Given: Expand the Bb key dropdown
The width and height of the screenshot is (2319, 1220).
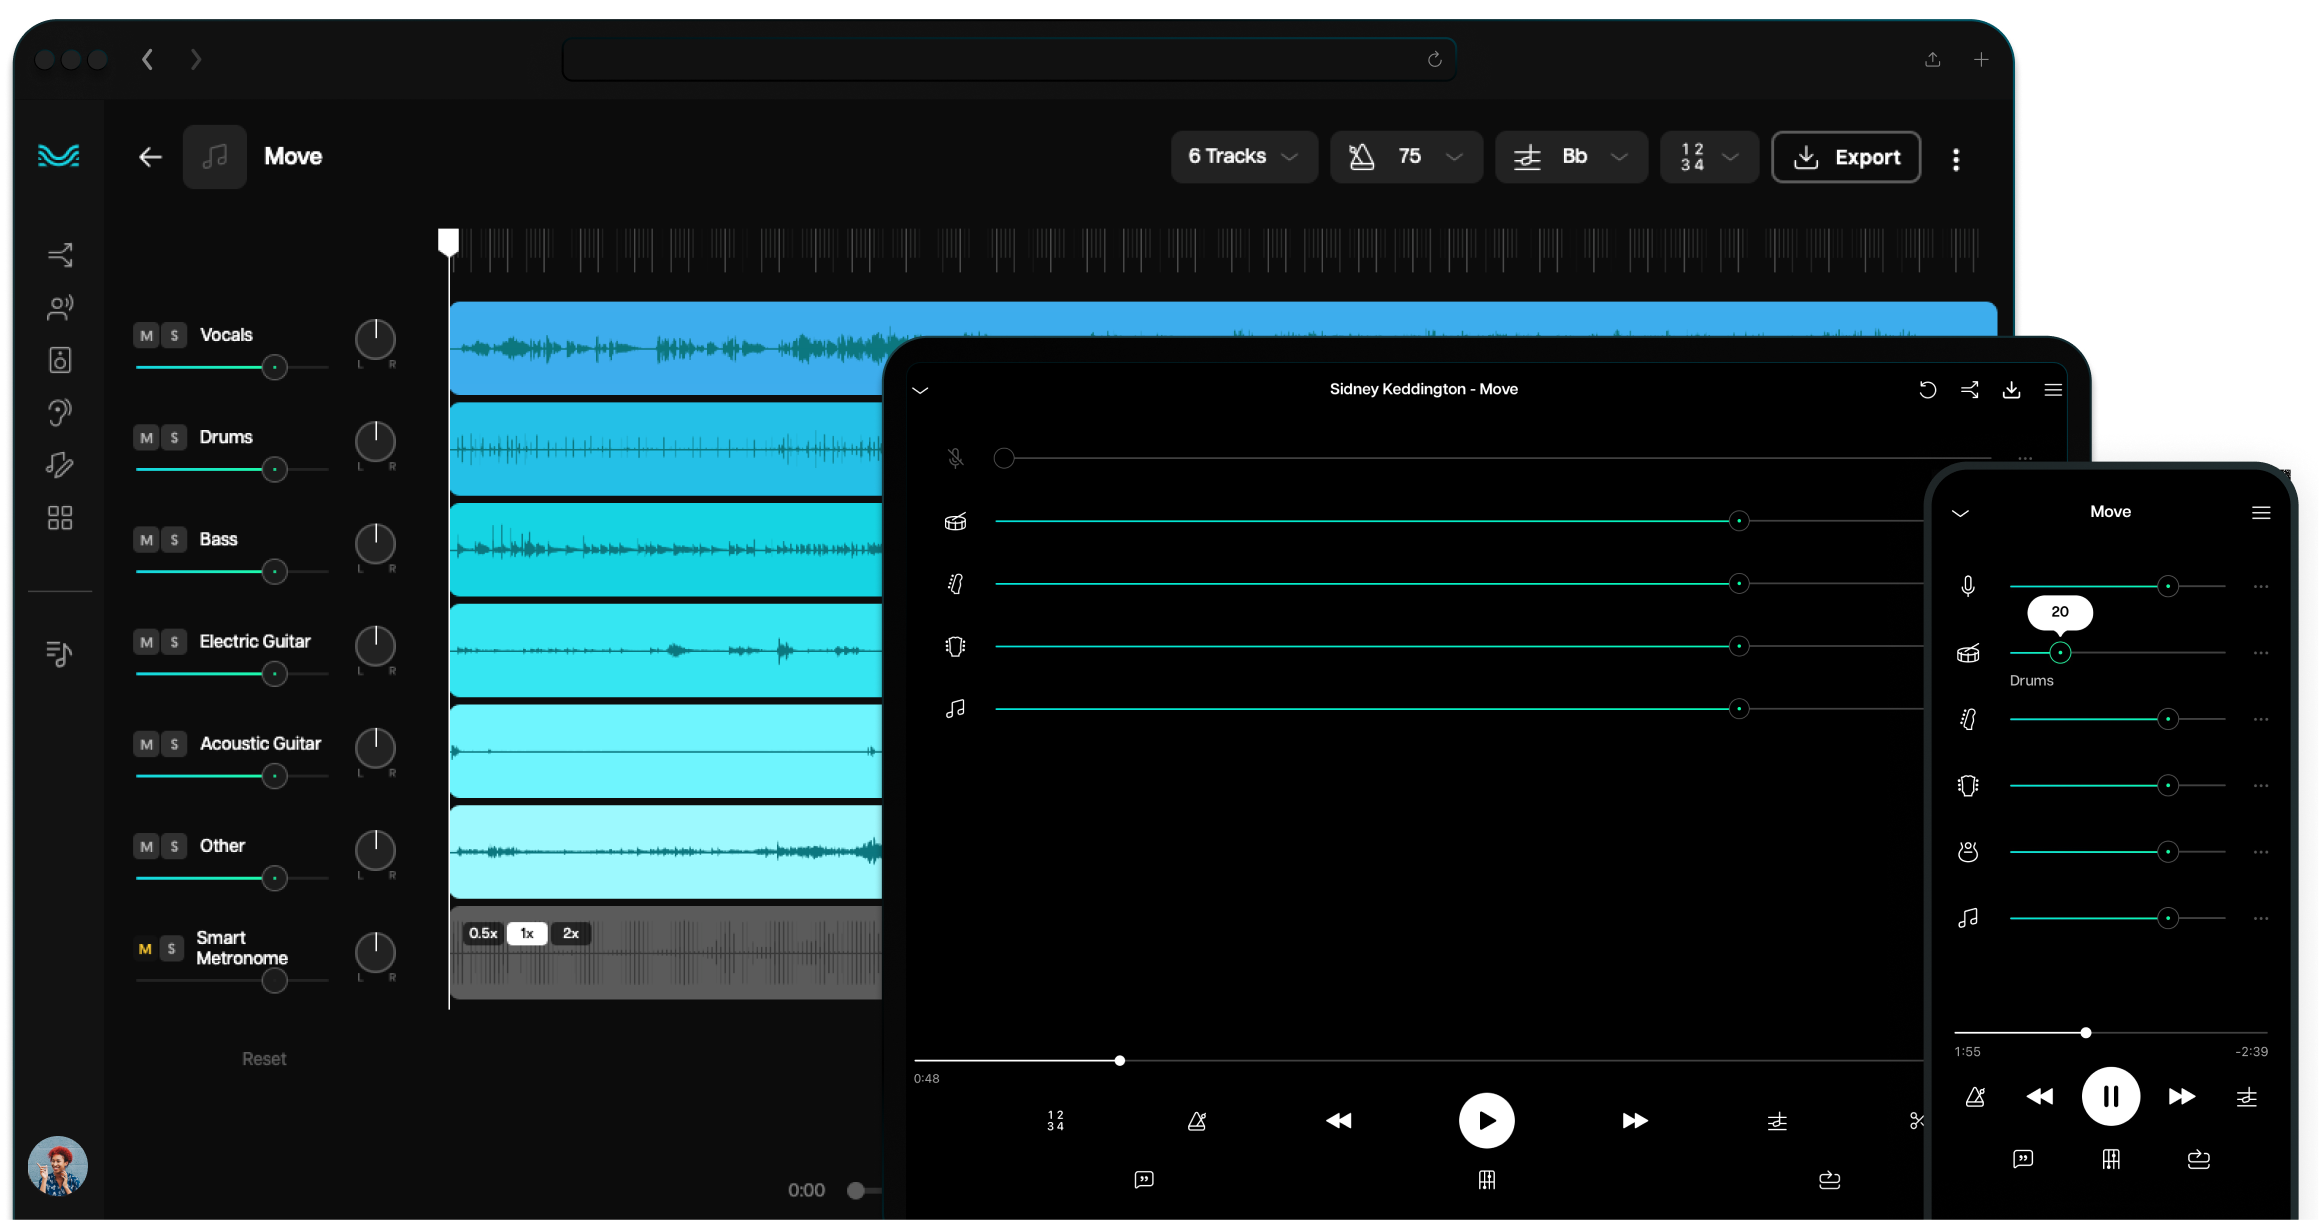Looking at the screenshot, I should coord(1570,157).
